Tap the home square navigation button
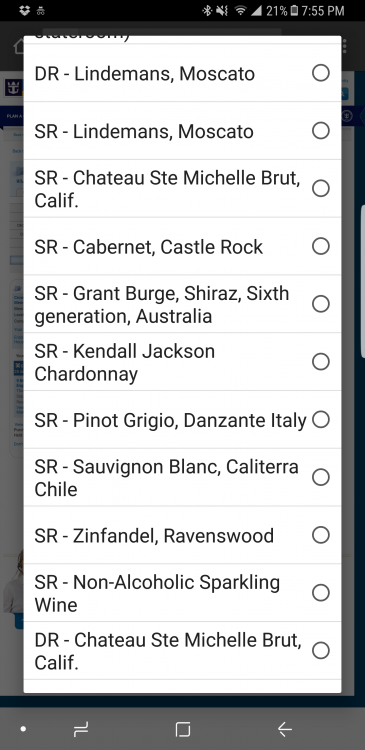 (x=183, y=729)
